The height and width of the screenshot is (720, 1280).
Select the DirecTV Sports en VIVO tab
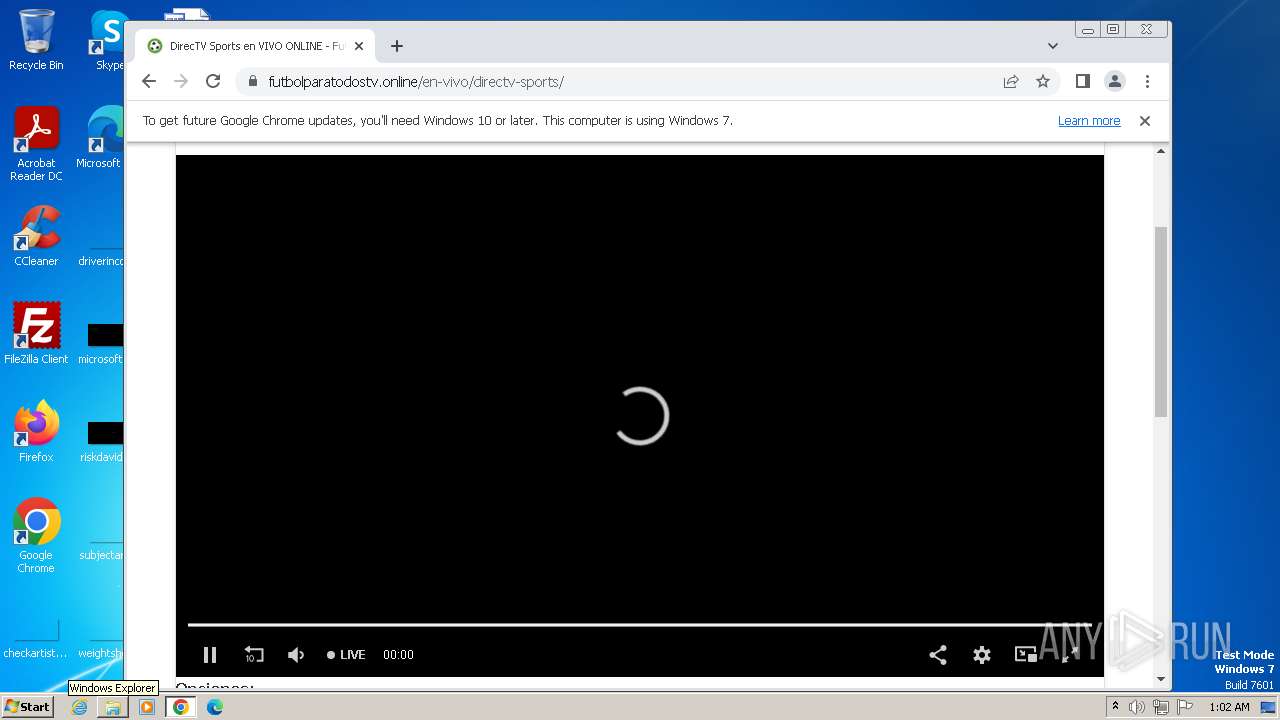pos(255,46)
